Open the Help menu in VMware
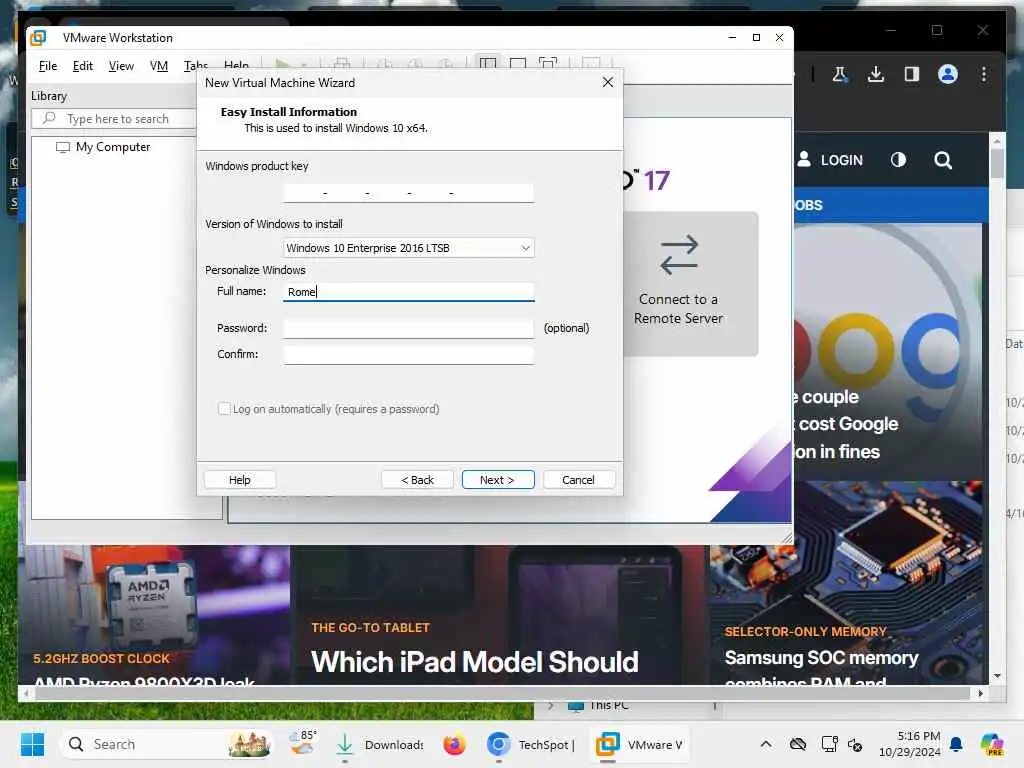The width and height of the screenshot is (1024, 768). 236,65
